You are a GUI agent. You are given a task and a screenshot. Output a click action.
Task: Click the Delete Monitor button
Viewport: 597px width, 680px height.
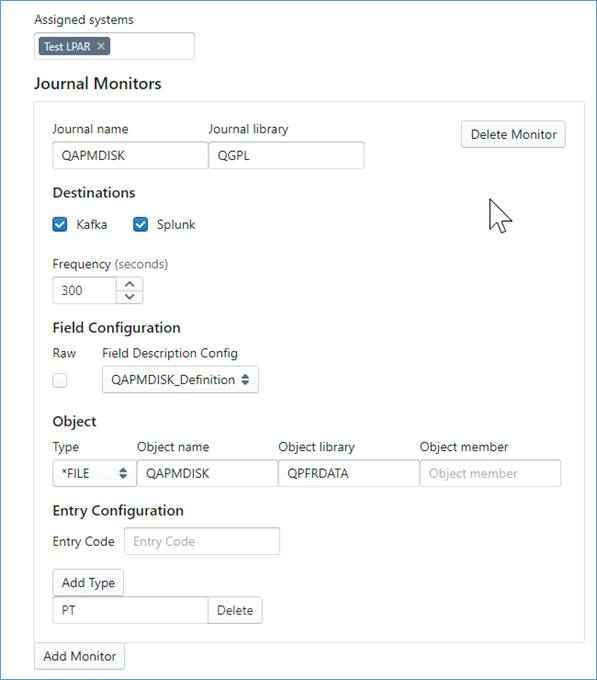pos(513,134)
